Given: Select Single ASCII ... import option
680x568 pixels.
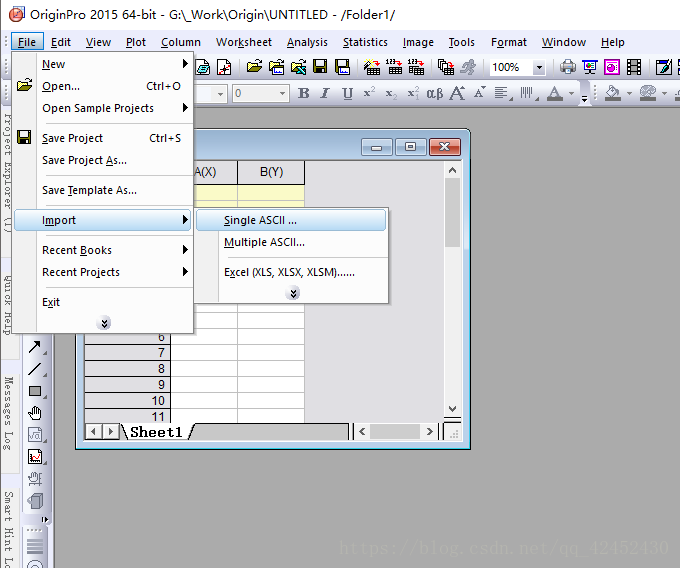Looking at the screenshot, I should [x=291, y=220].
